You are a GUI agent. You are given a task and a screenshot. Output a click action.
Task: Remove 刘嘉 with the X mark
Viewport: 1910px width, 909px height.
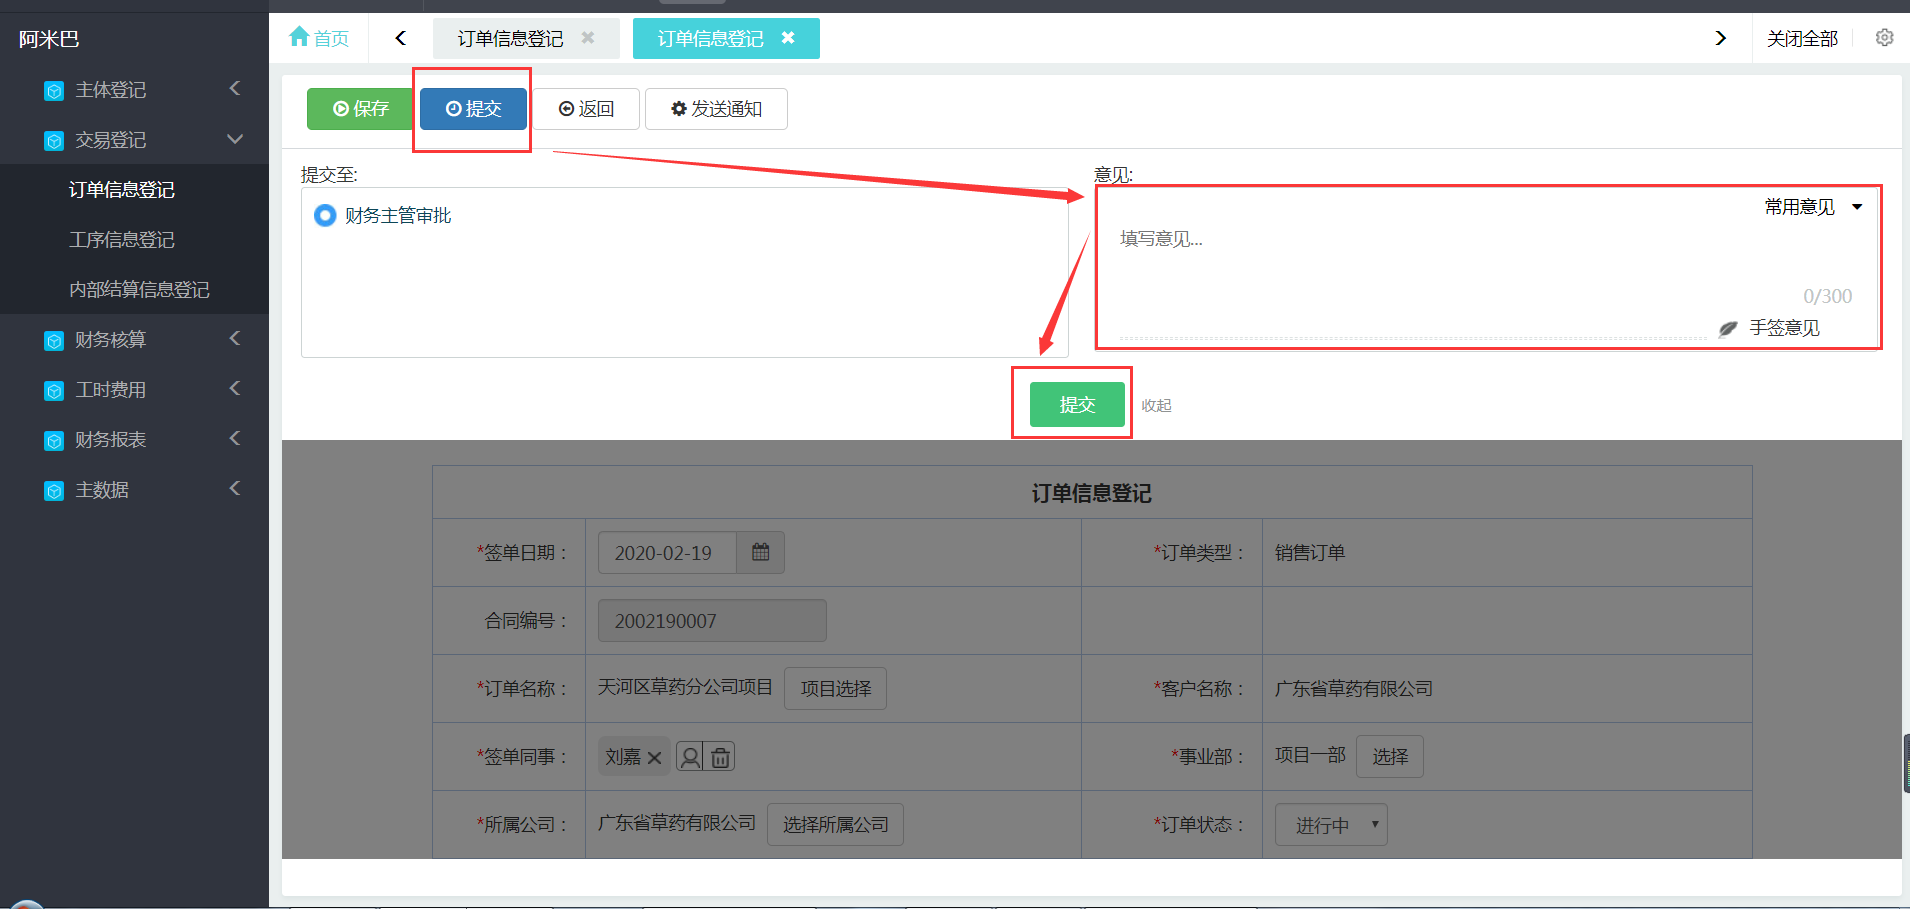point(655,758)
